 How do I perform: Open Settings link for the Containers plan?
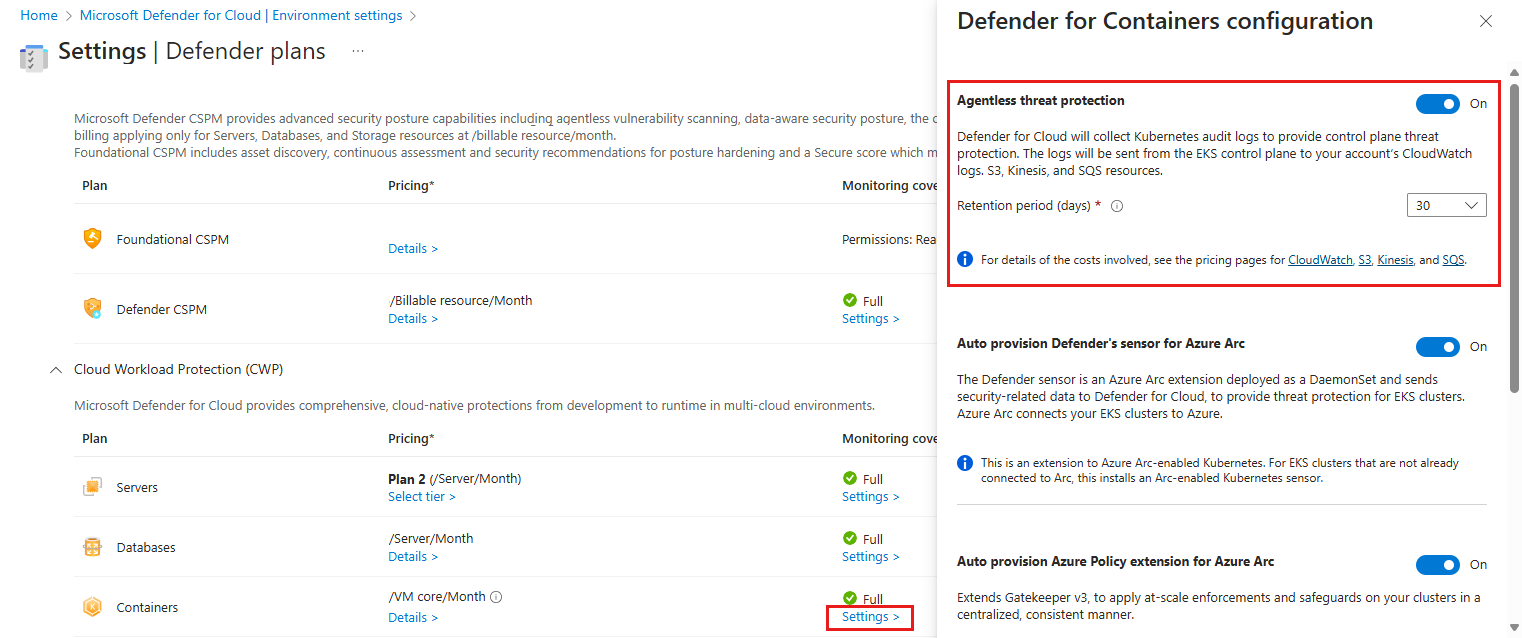870,617
